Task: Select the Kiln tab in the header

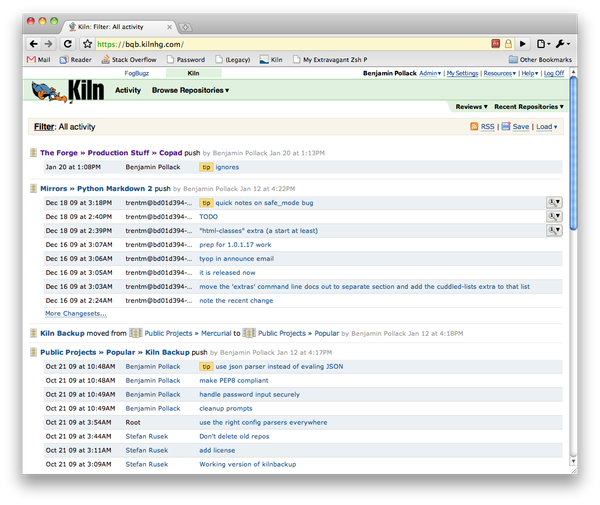Action: pos(193,73)
